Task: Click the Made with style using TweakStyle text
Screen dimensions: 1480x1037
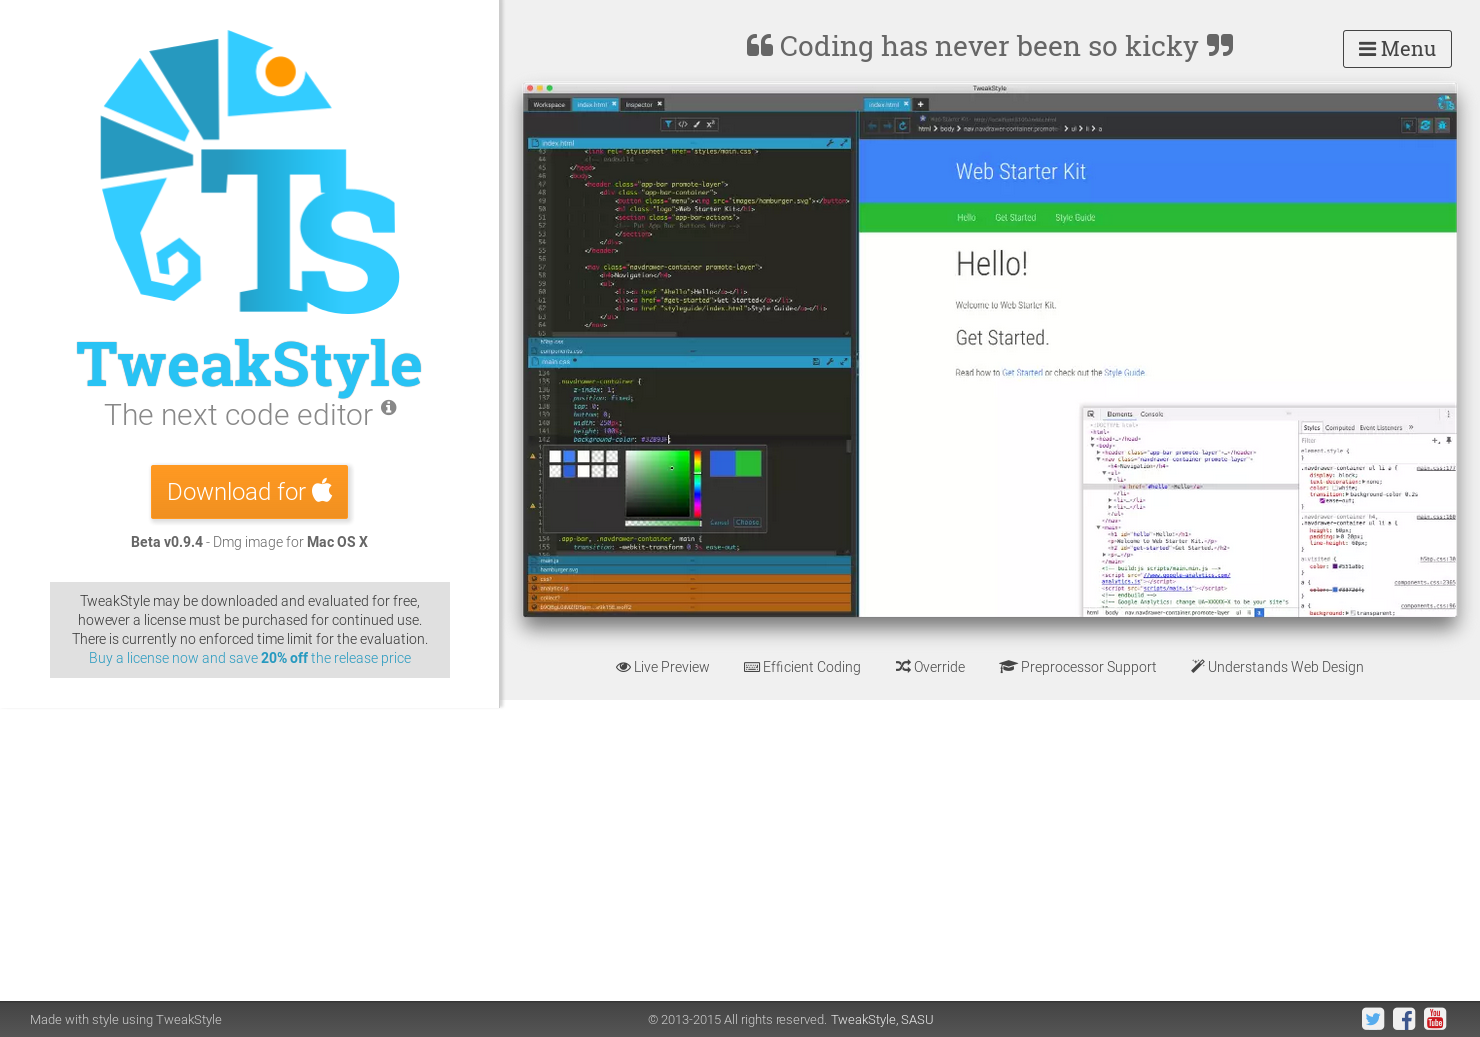Action: pos(126,1020)
